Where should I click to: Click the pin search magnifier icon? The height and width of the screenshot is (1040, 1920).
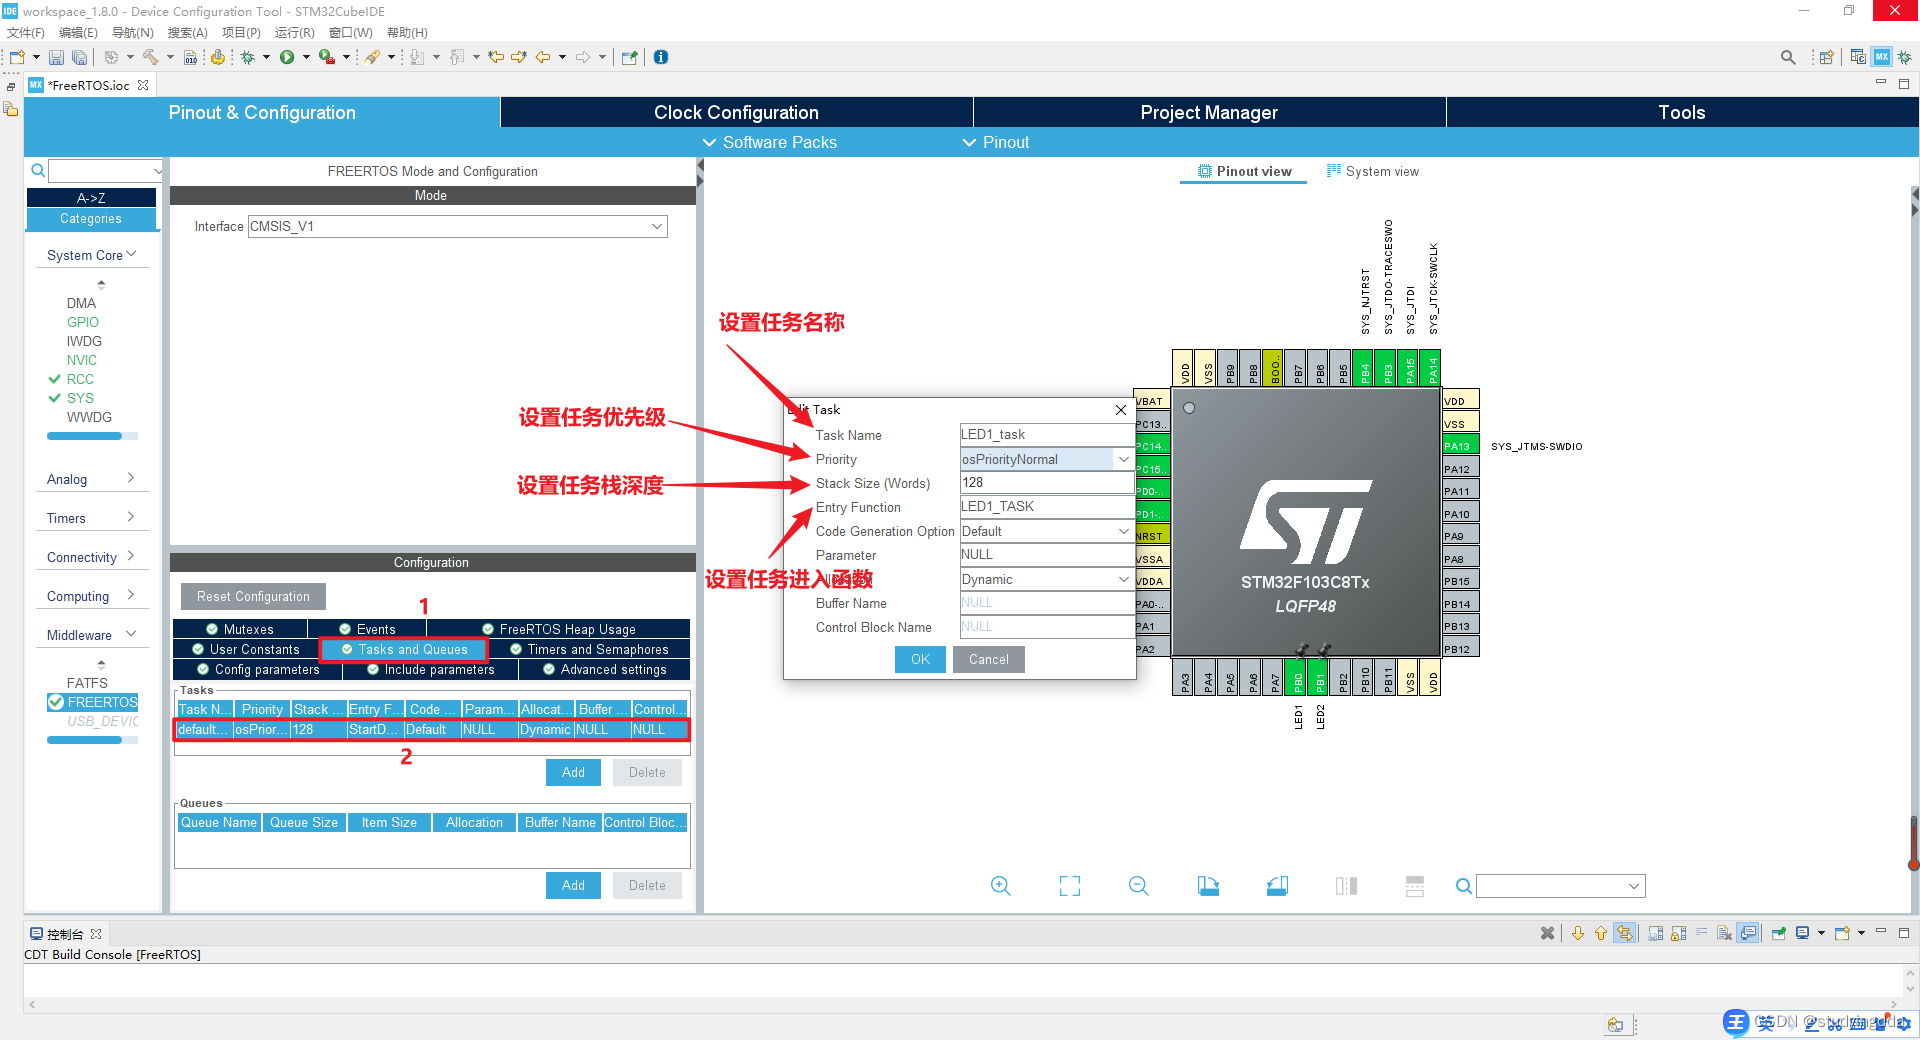coord(1463,886)
